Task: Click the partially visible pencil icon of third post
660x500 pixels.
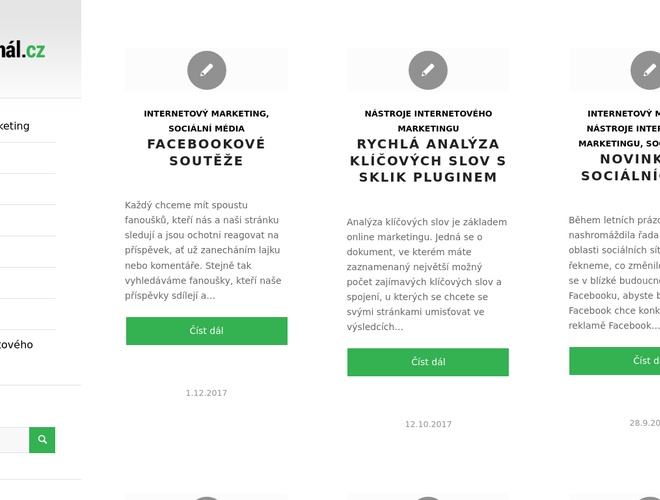Action: coord(648,70)
